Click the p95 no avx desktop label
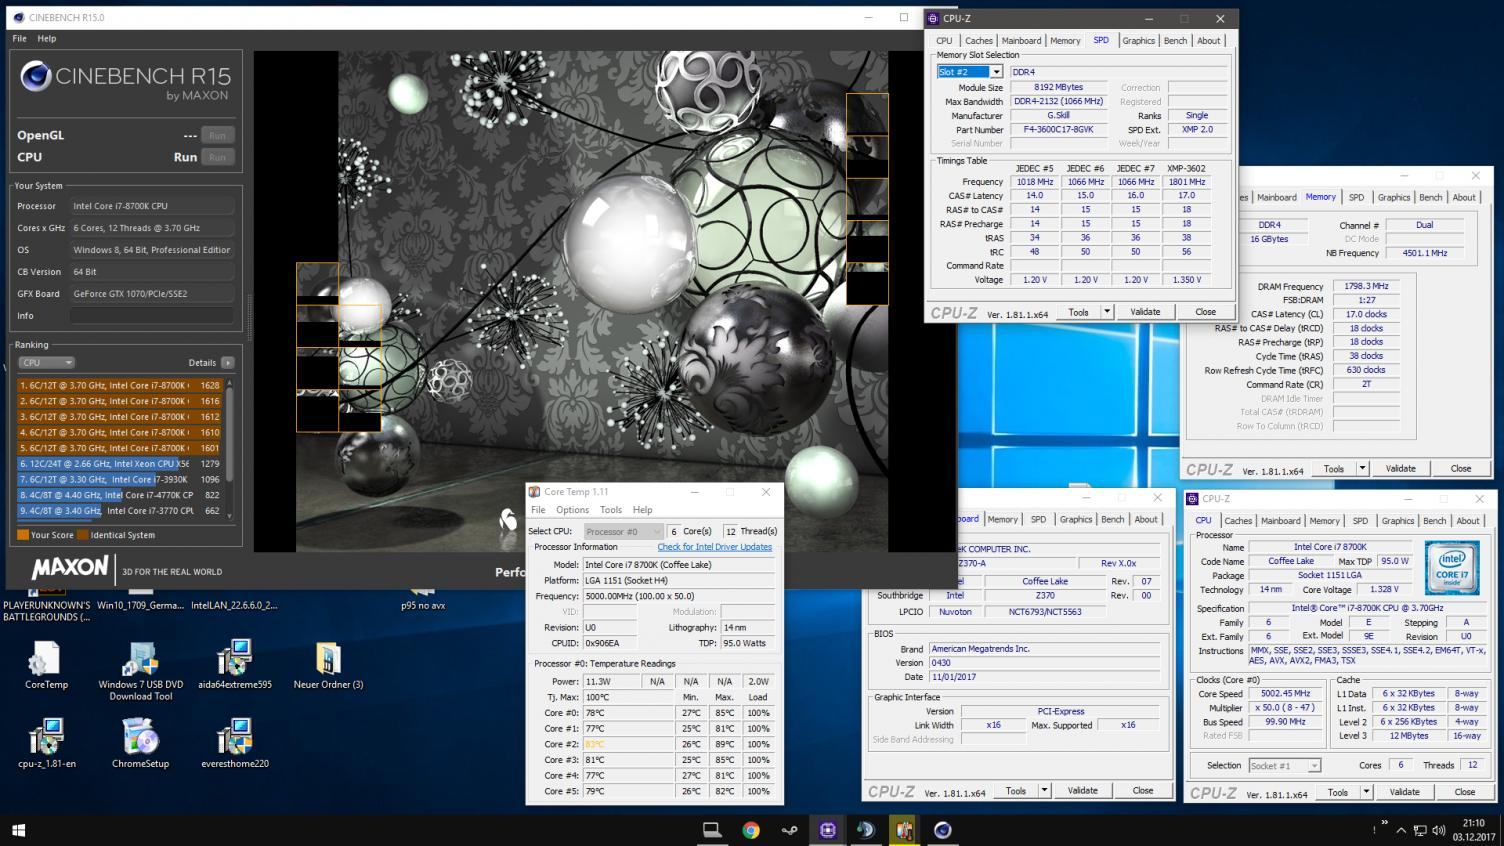The width and height of the screenshot is (1504, 846). point(423,605)
